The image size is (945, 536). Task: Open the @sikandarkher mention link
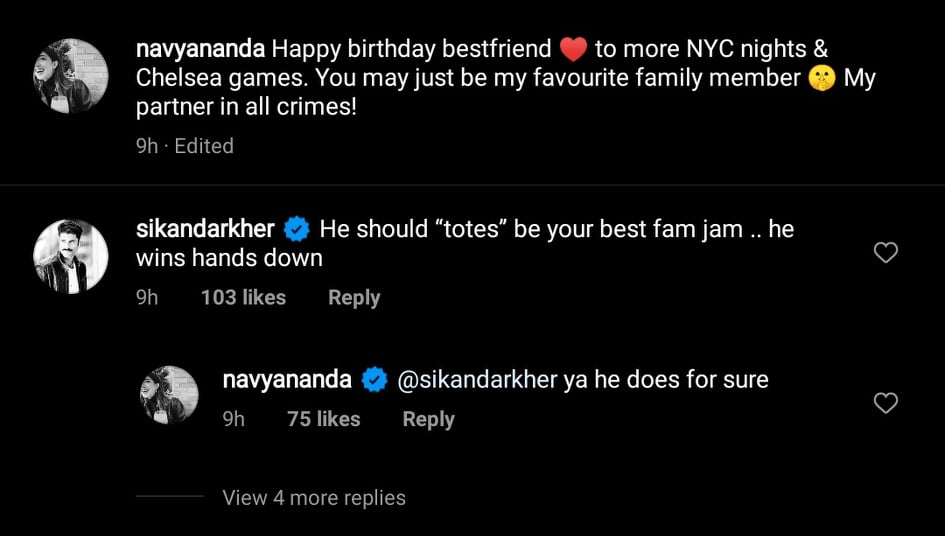(x=477, y=380)
